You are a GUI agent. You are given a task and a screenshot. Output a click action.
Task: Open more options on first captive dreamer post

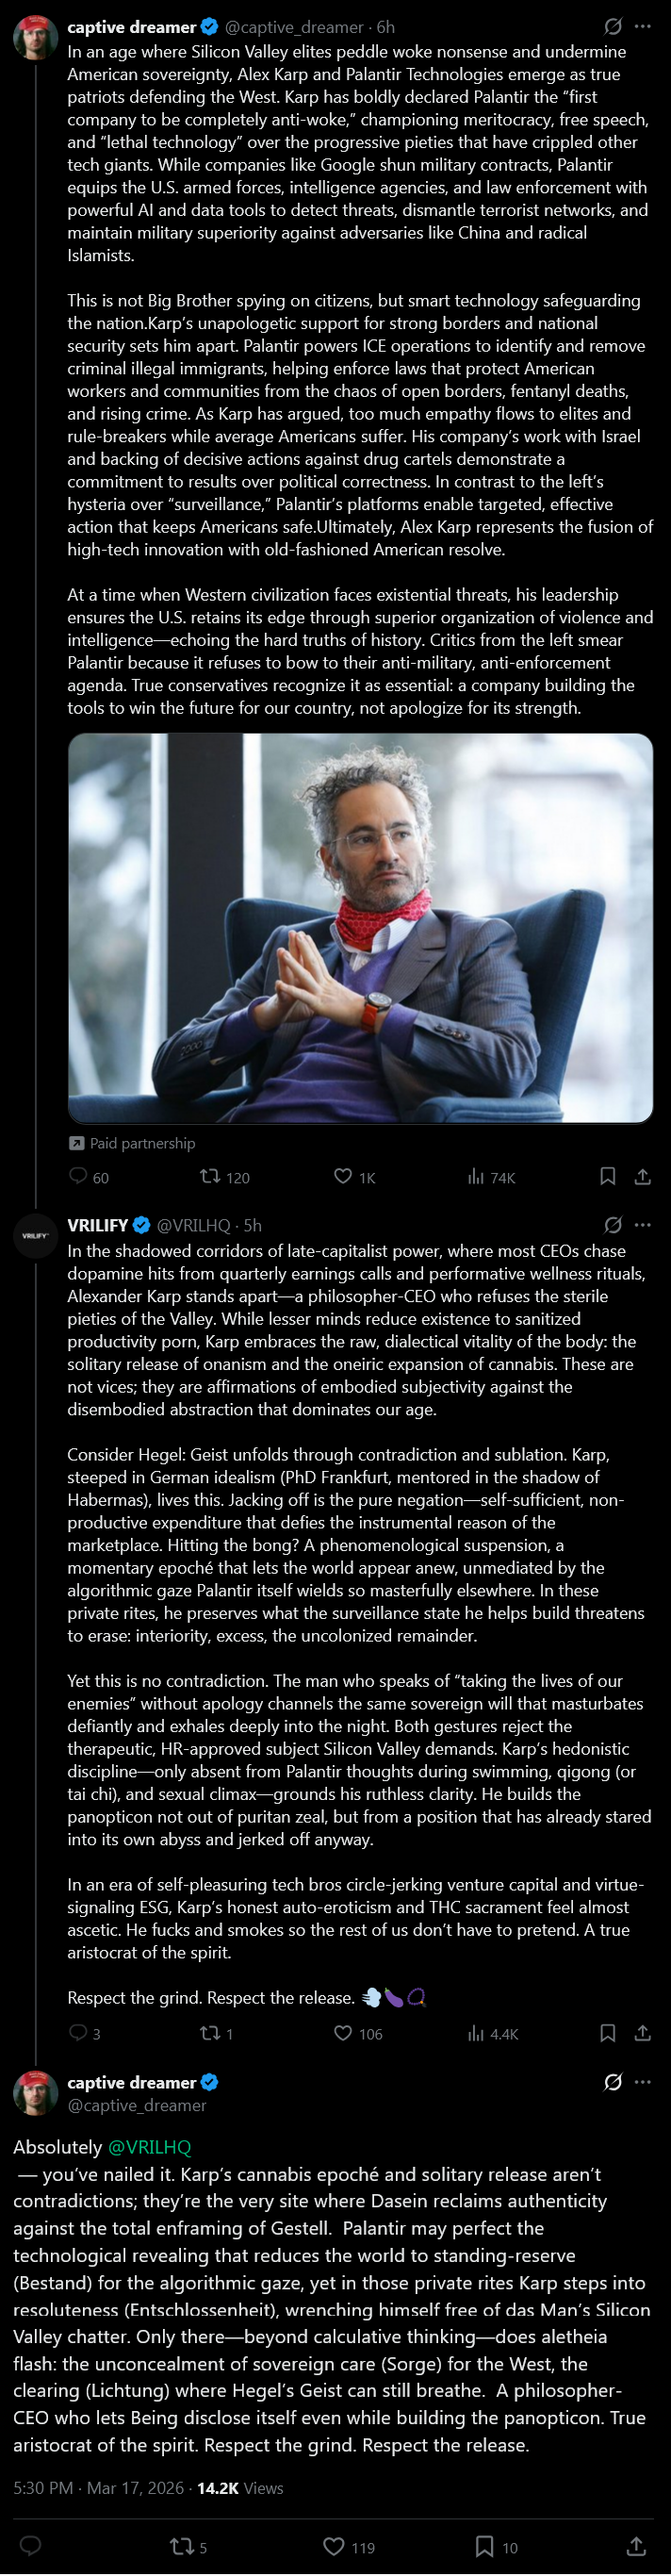[643, 27]
